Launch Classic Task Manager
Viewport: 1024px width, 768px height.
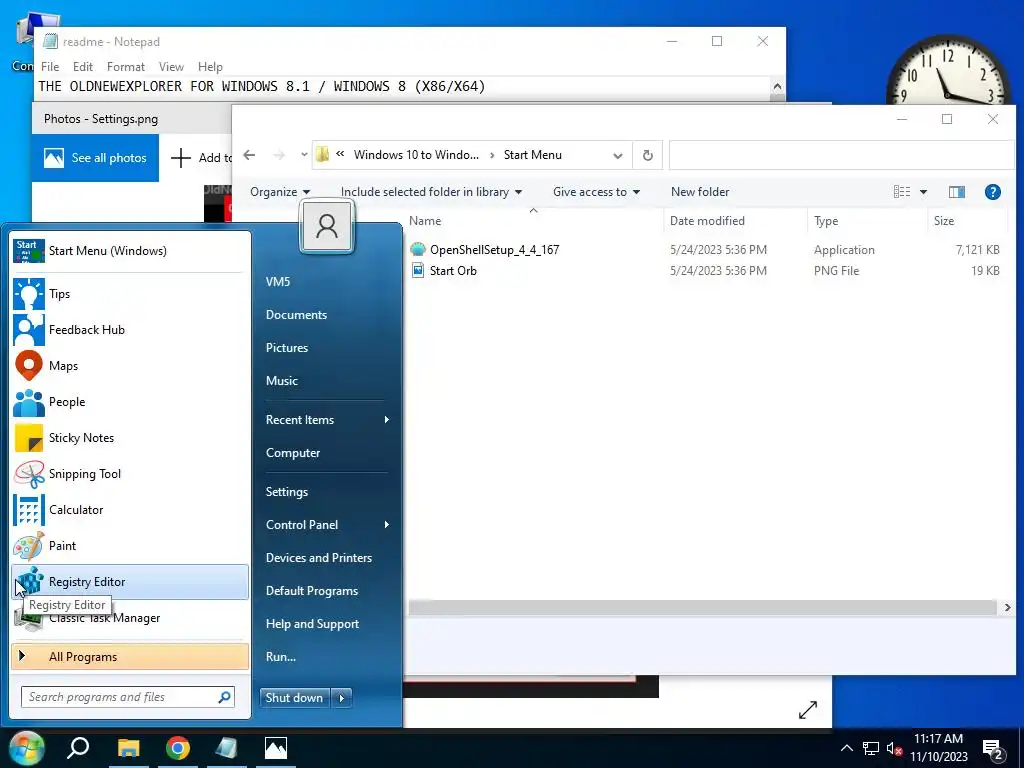click(x=129, y=618)
